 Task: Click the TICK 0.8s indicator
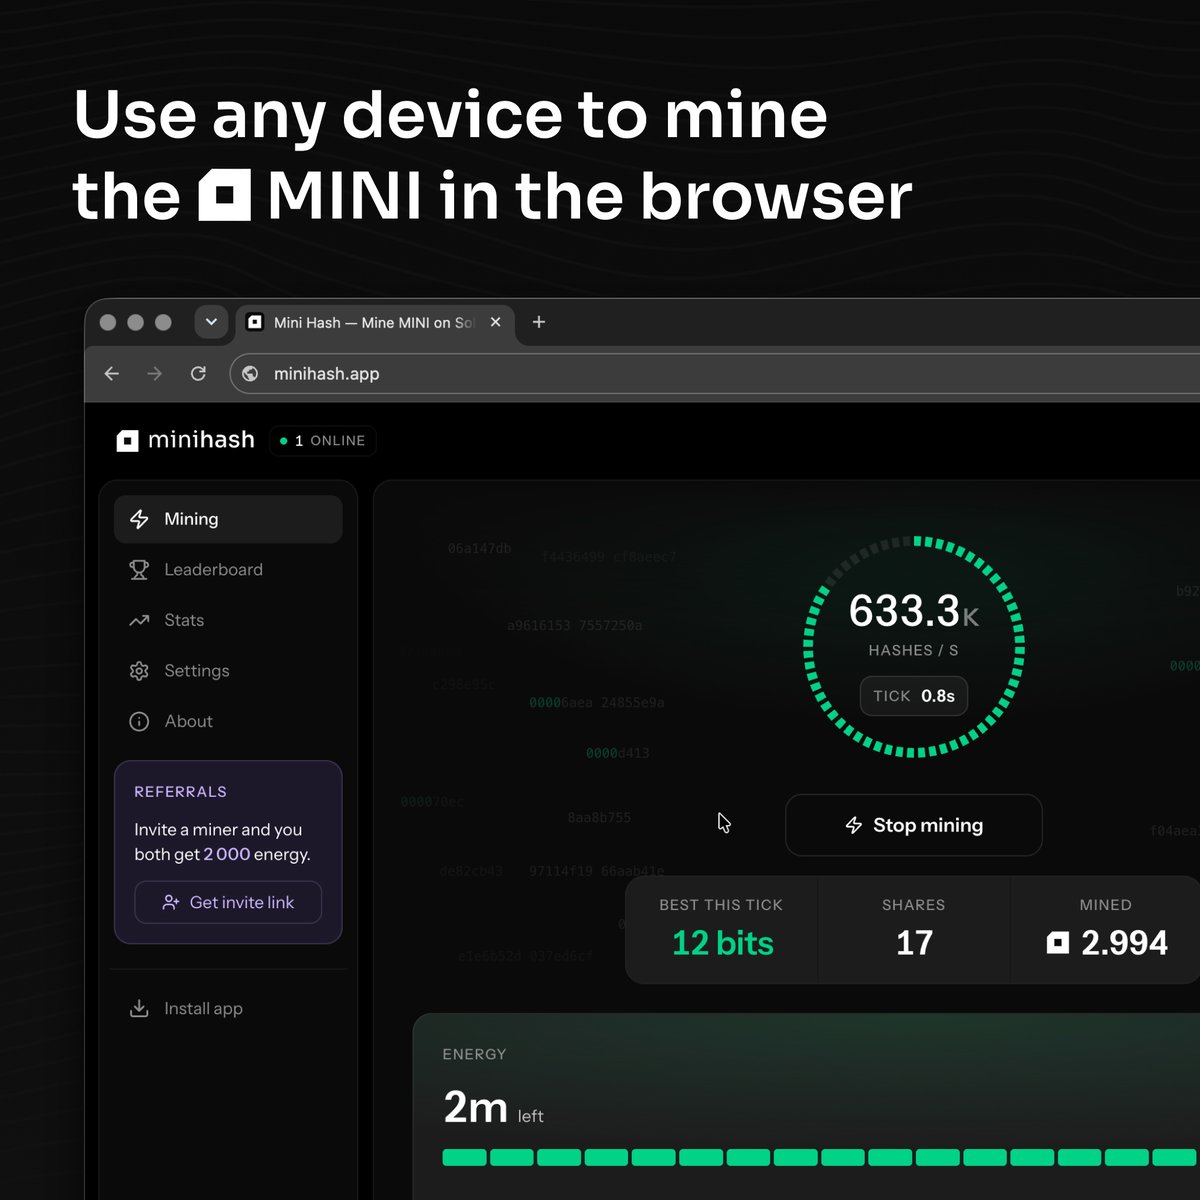(914, 696)
